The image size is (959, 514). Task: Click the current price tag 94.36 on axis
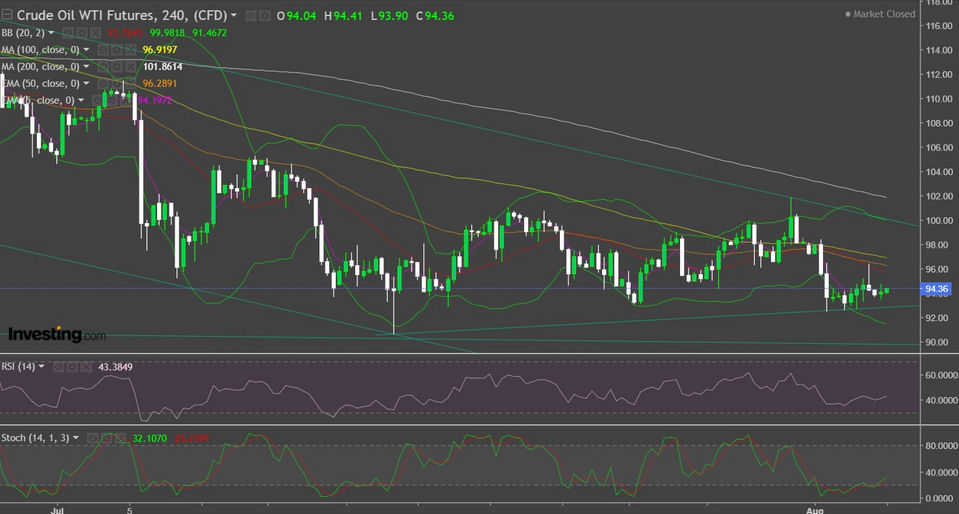point(937,289)
